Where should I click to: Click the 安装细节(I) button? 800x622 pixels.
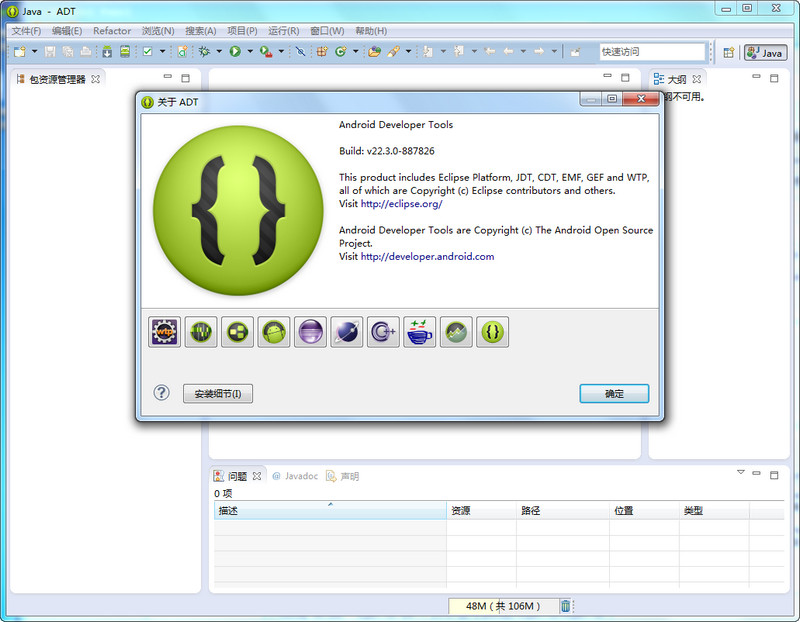point(217,393)
